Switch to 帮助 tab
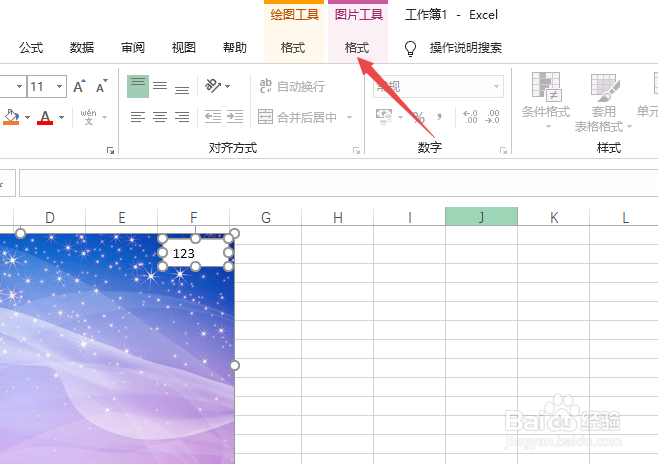This screenshot has width=658, height=464. (x=235, y=48)
